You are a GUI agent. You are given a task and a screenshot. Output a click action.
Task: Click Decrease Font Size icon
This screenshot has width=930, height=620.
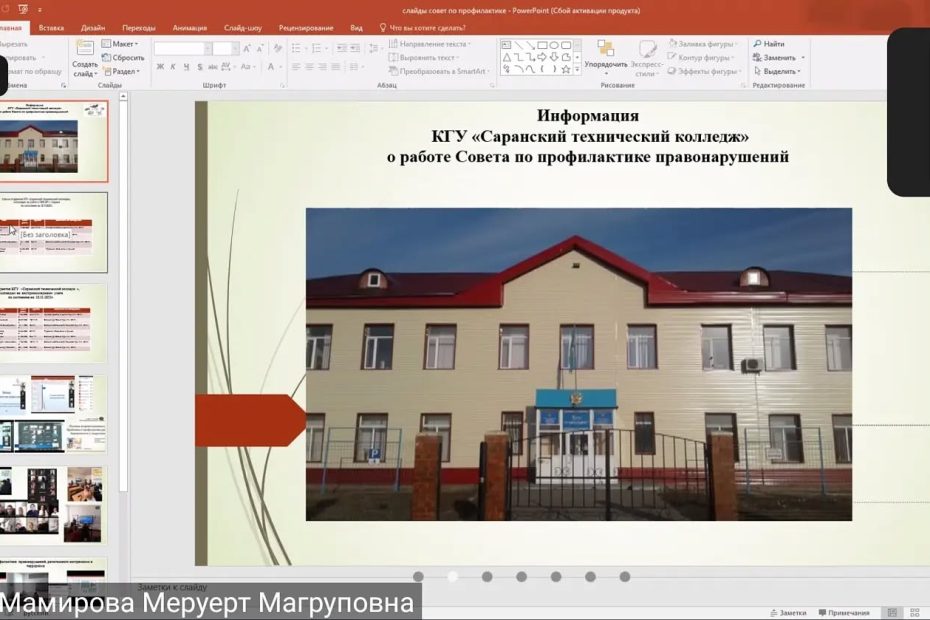260,49
